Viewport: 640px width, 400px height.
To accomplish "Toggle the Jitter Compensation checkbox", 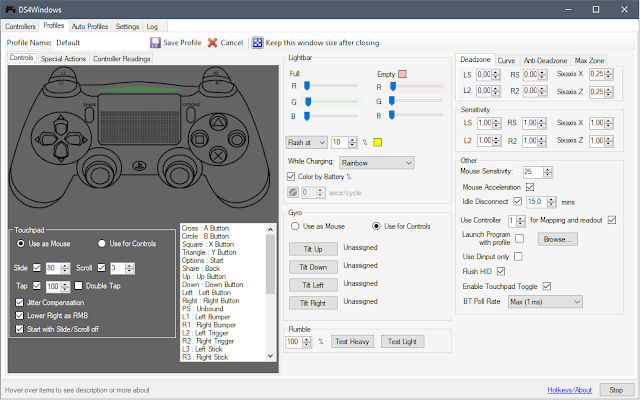I will point(19,302).
